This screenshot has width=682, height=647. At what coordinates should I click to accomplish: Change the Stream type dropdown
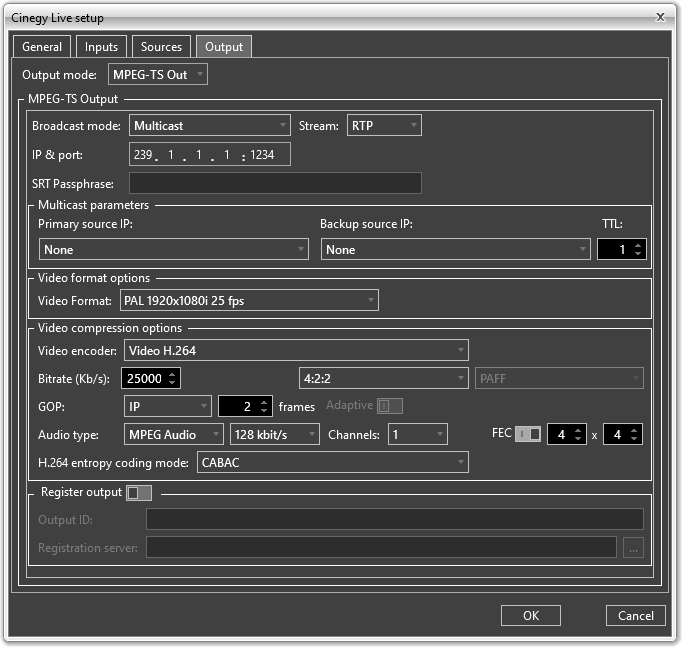pos(384,126)
